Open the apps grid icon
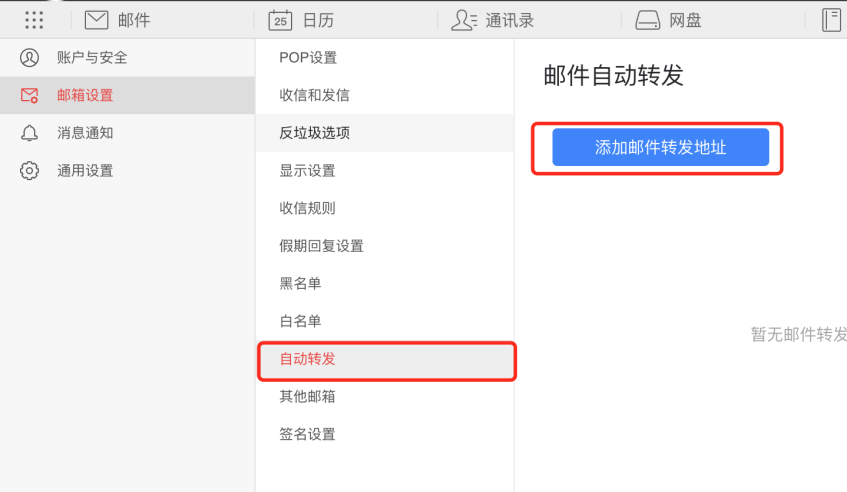The height and width of the screenshot is (492, 847). [x=34, y=20]
